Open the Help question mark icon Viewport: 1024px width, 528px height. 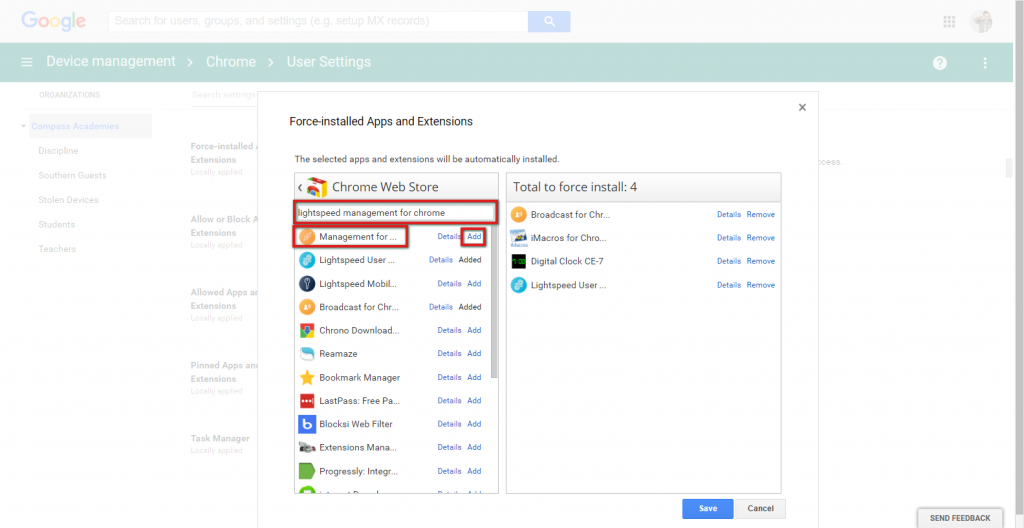940,63
